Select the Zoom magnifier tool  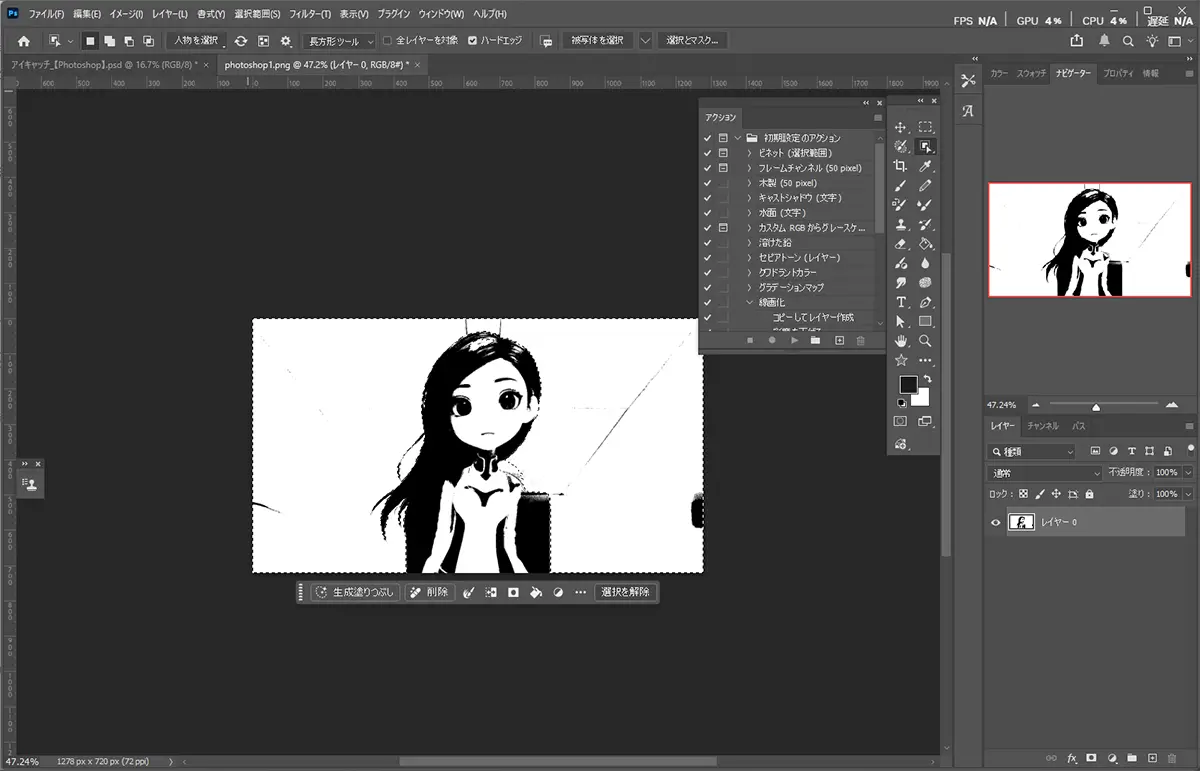926,341
